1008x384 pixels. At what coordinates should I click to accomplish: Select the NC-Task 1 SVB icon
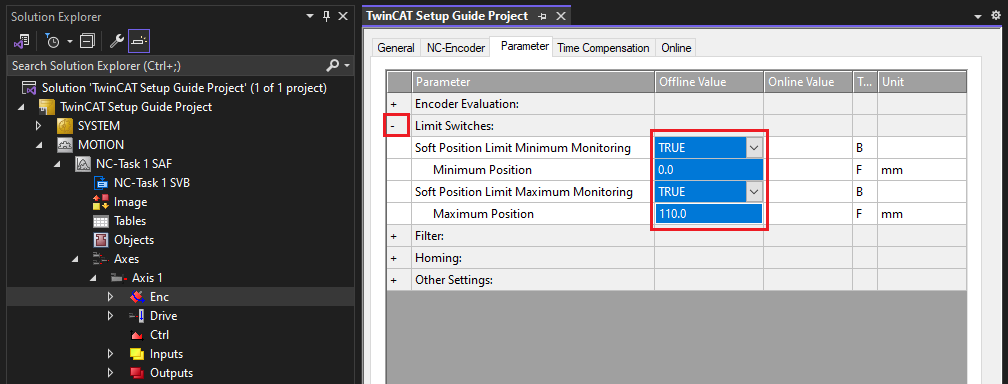101,183
